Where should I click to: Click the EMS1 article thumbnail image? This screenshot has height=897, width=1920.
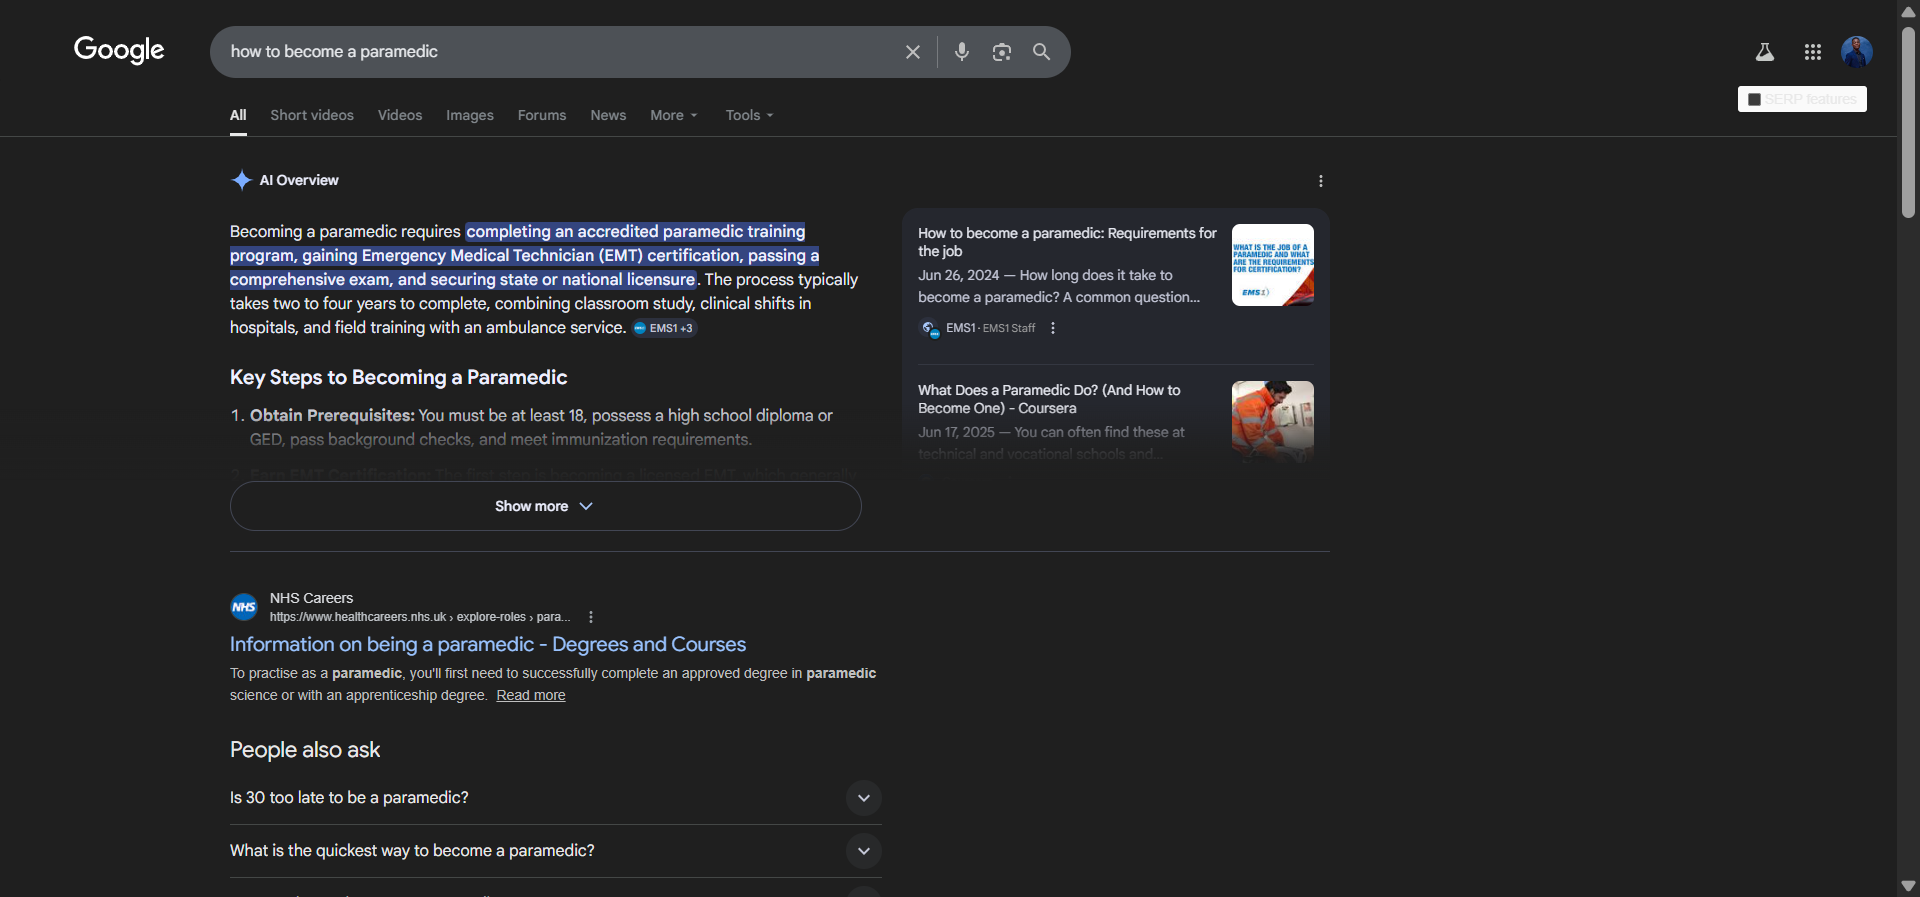point(1273,265)
